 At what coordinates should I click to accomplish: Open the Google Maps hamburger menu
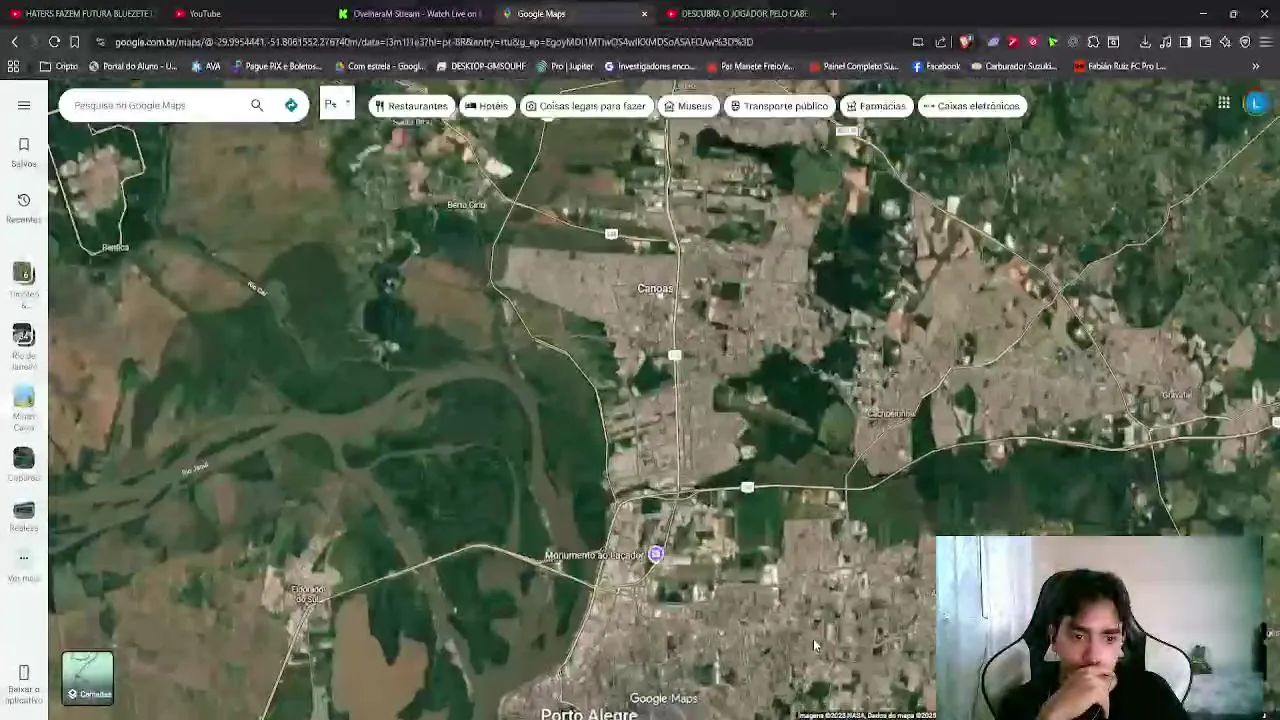24,105
